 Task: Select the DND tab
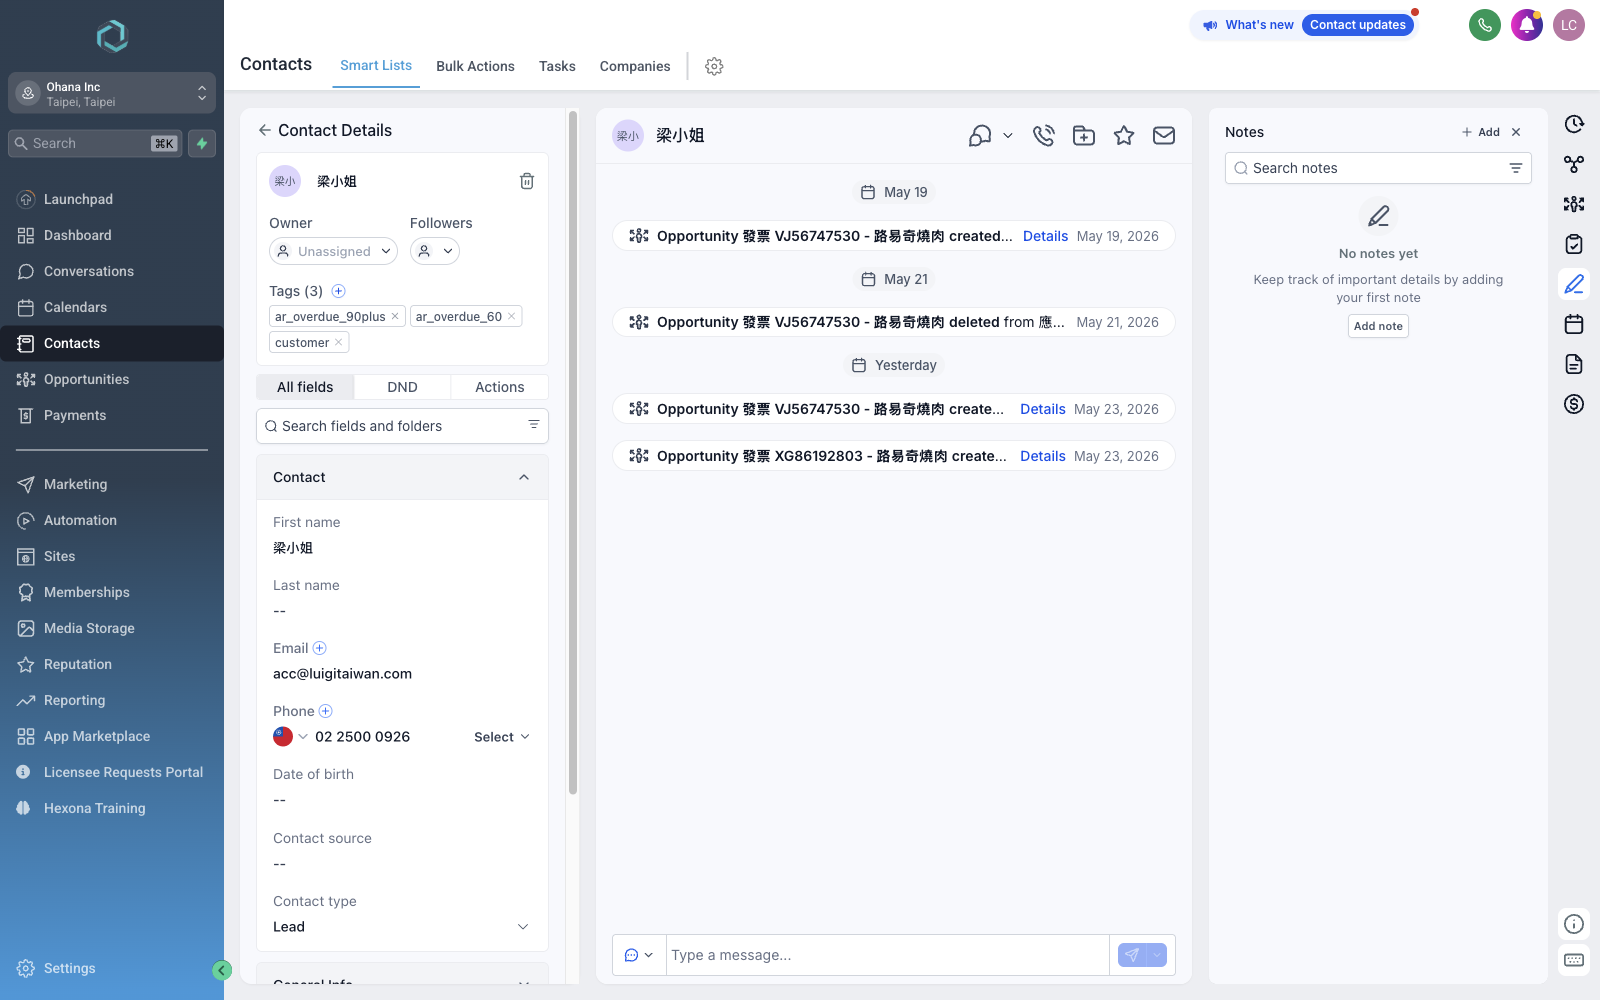[x=402, y=387]
